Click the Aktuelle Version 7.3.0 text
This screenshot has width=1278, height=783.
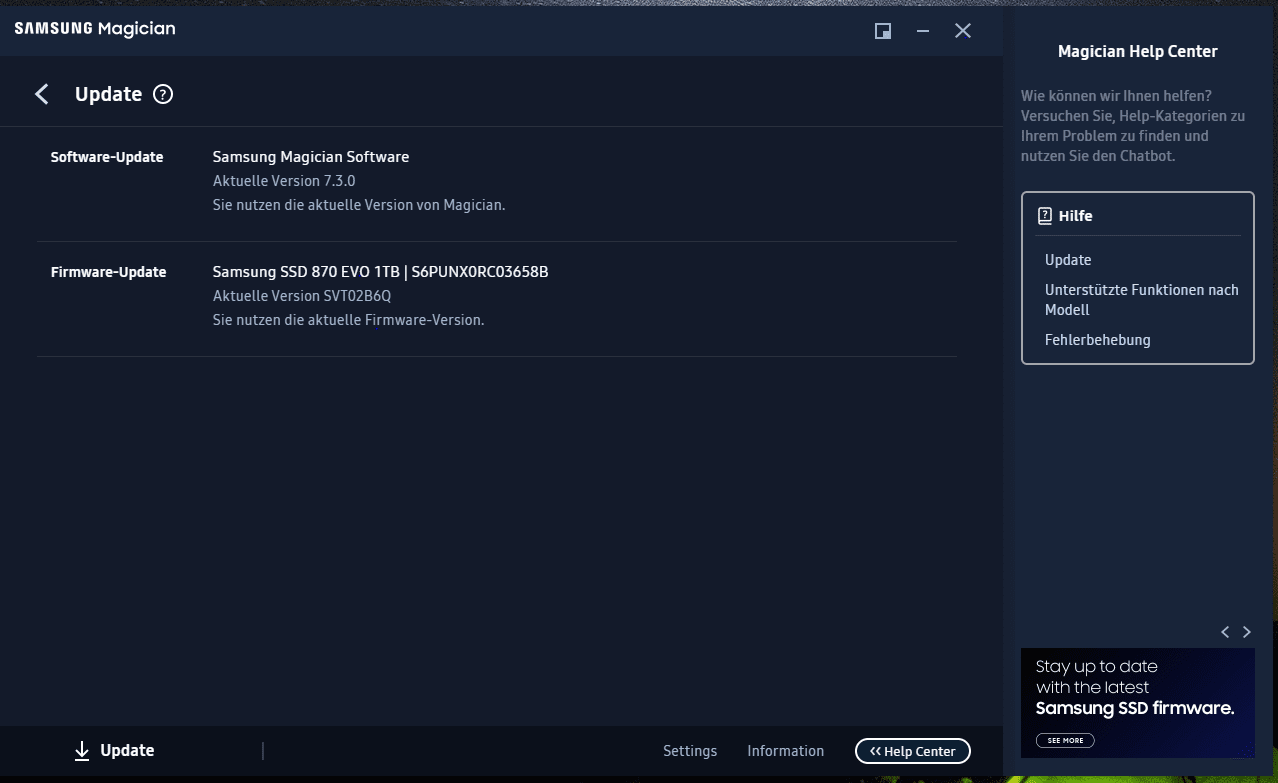[284, 181]
